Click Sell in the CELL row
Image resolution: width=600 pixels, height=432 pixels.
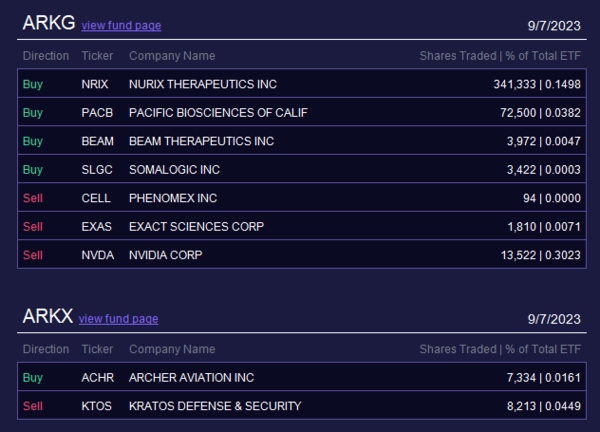pyautogui.click(x=33, y=198)
